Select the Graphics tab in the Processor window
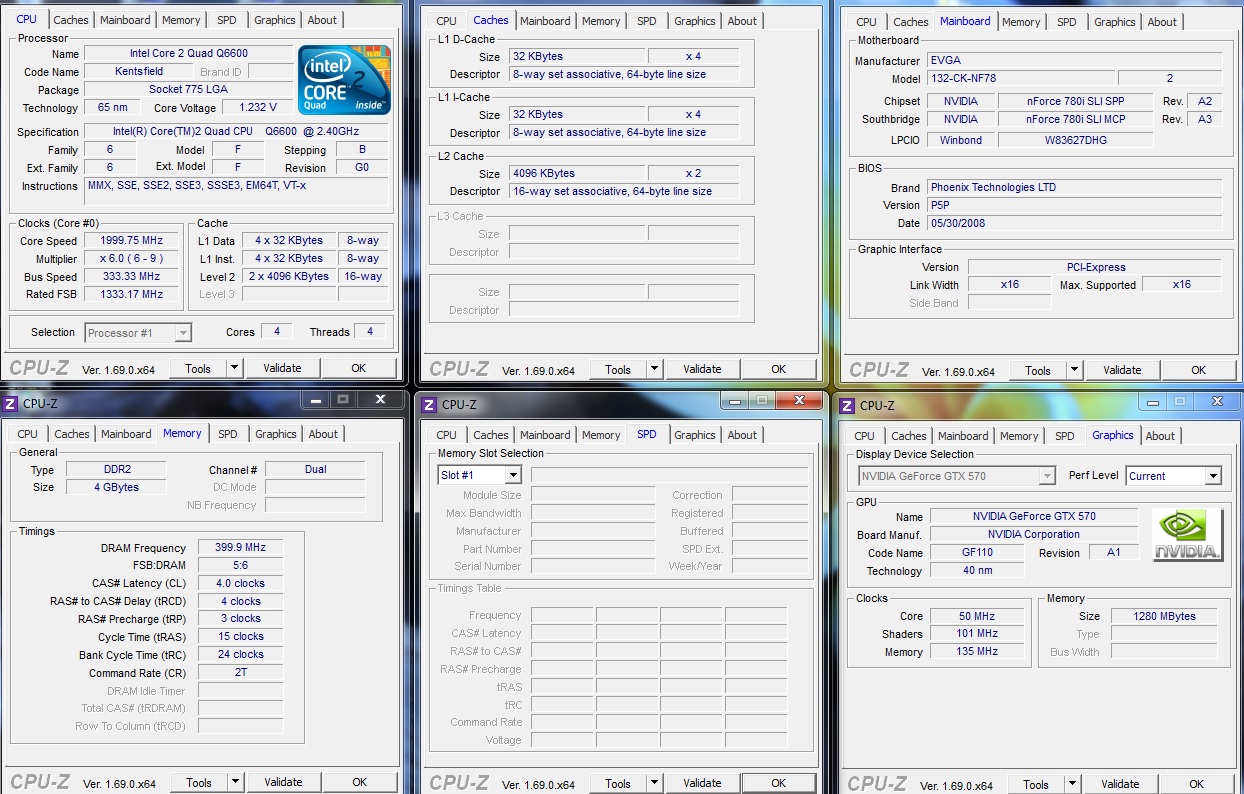 (x=275, y=20)
